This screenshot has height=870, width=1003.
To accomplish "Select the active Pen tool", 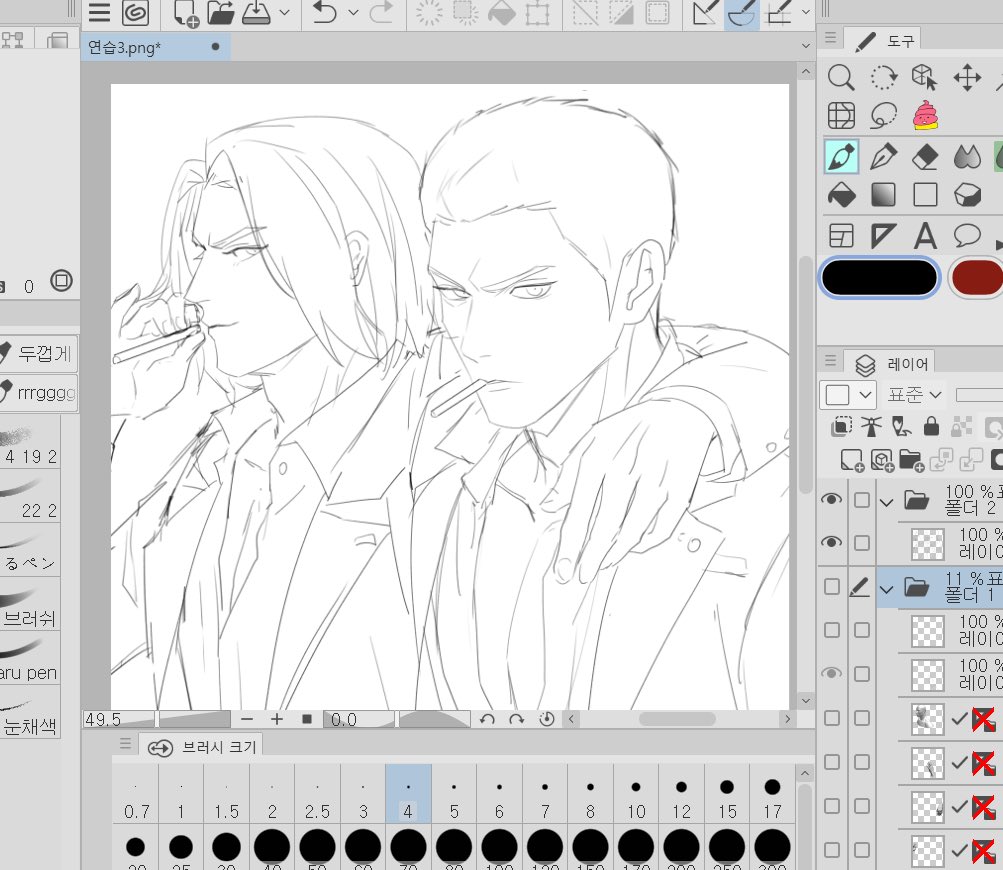I will (x=841, y=156).
